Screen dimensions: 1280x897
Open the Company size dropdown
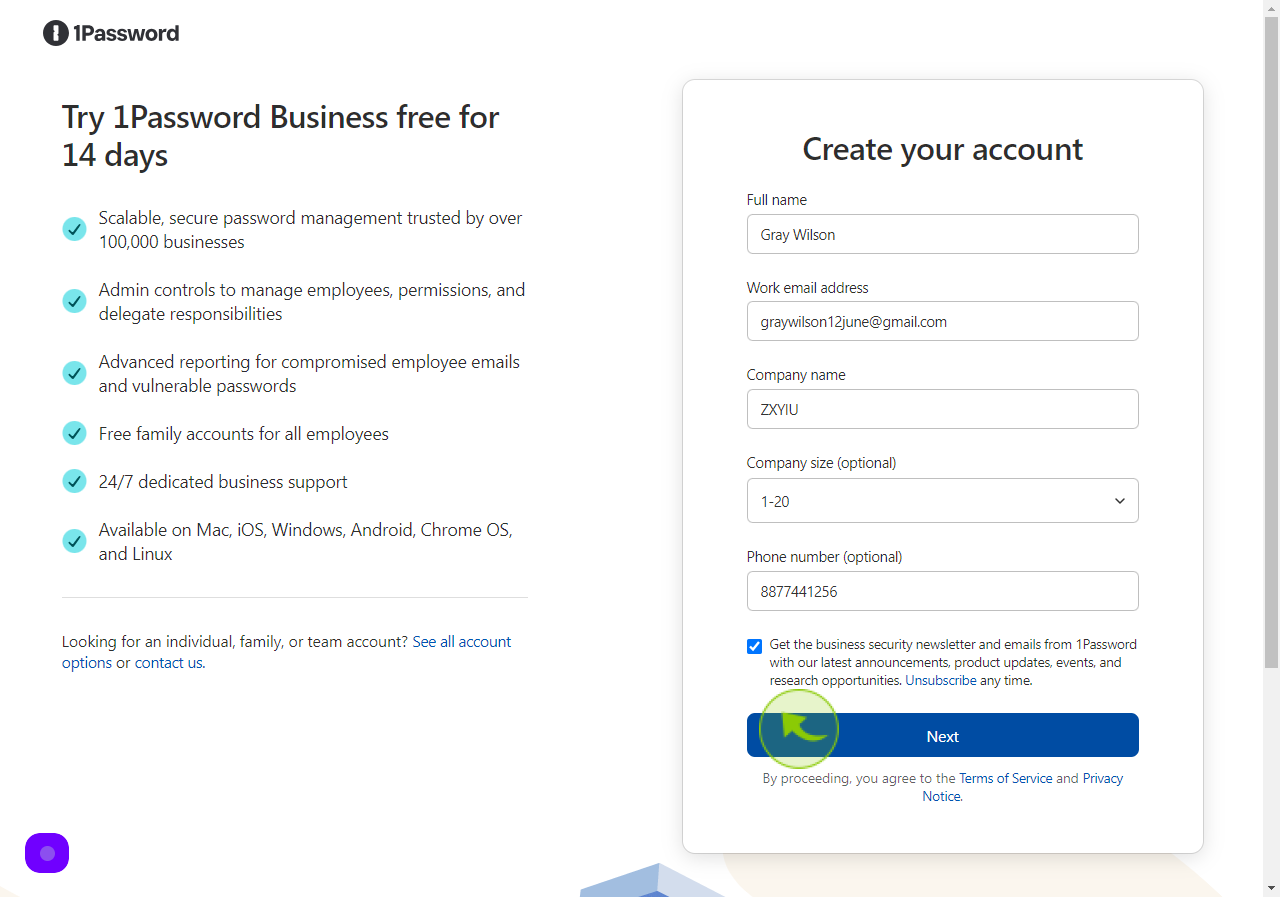click(x=942, y=500)
